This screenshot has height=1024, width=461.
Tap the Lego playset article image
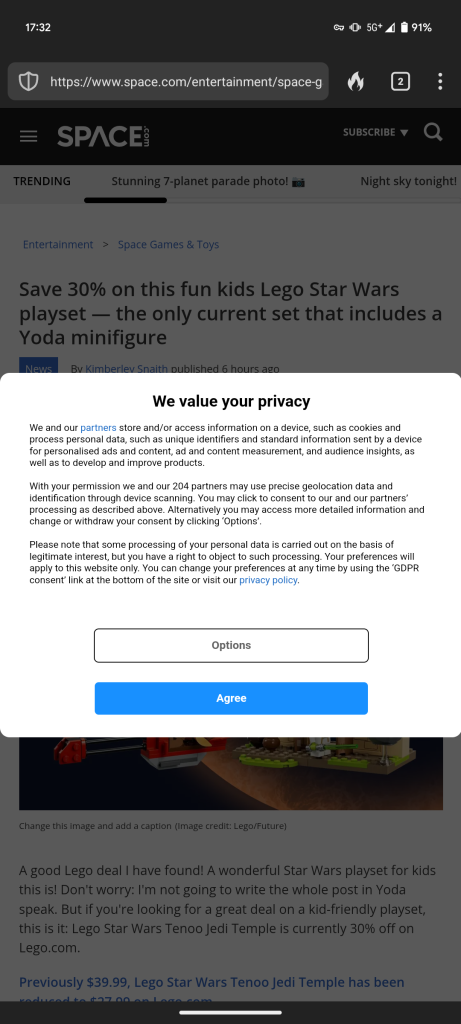(231, 773)
